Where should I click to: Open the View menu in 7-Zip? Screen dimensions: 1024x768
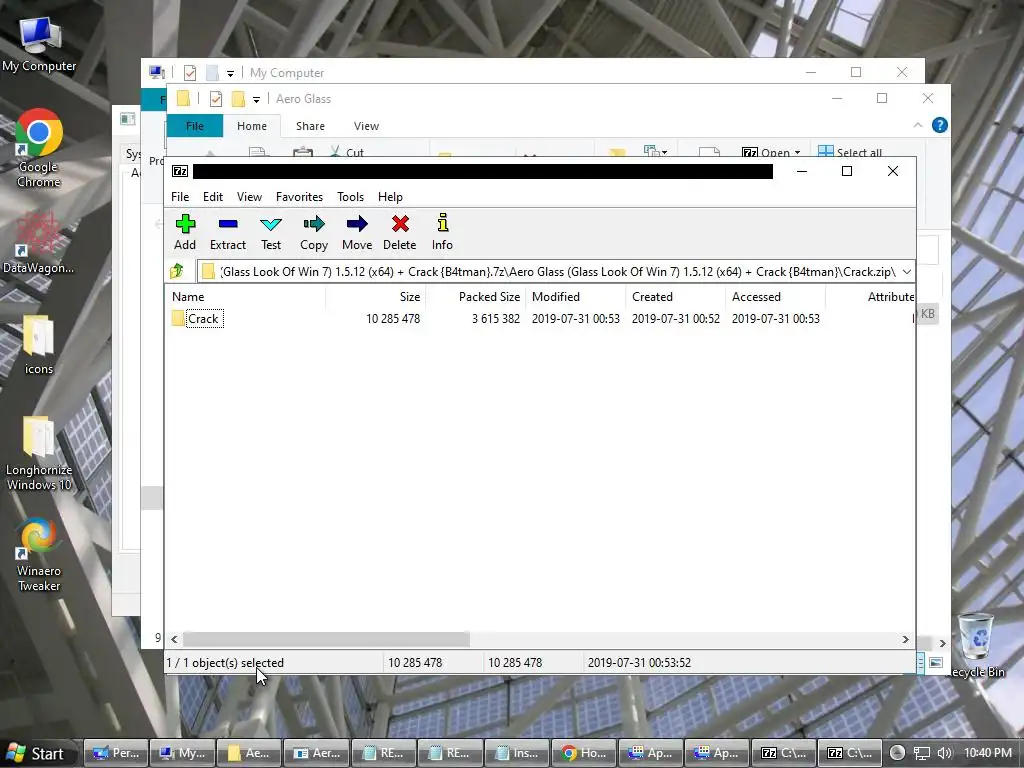point(249,197)
